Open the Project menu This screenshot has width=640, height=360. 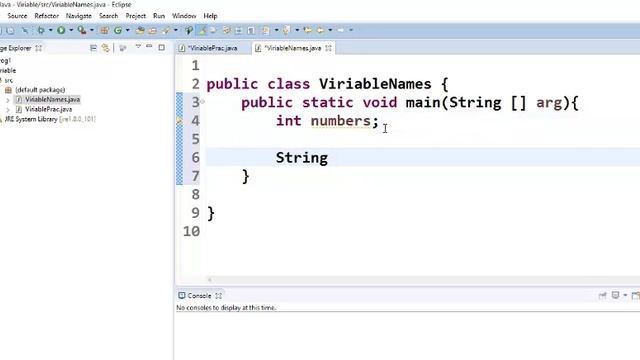pos(136,16)
